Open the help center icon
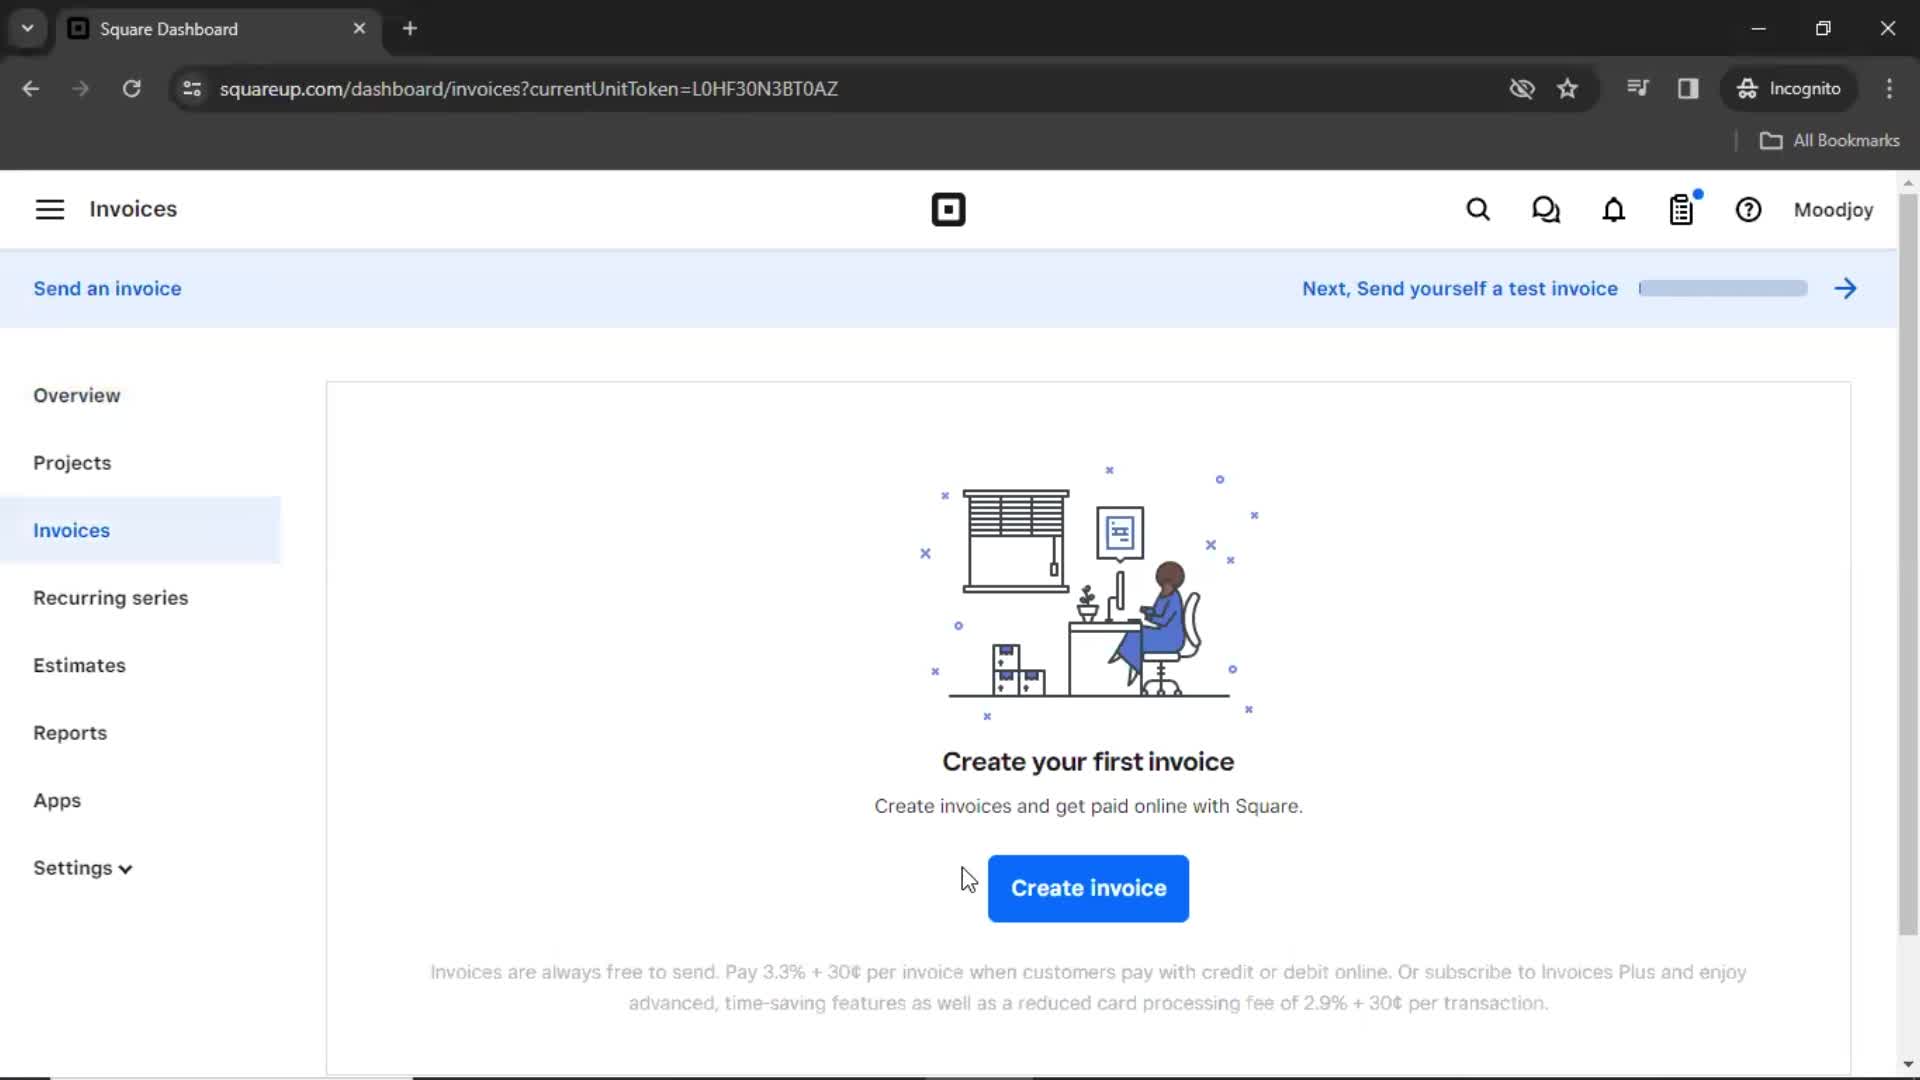 (x=1749, y=210)
